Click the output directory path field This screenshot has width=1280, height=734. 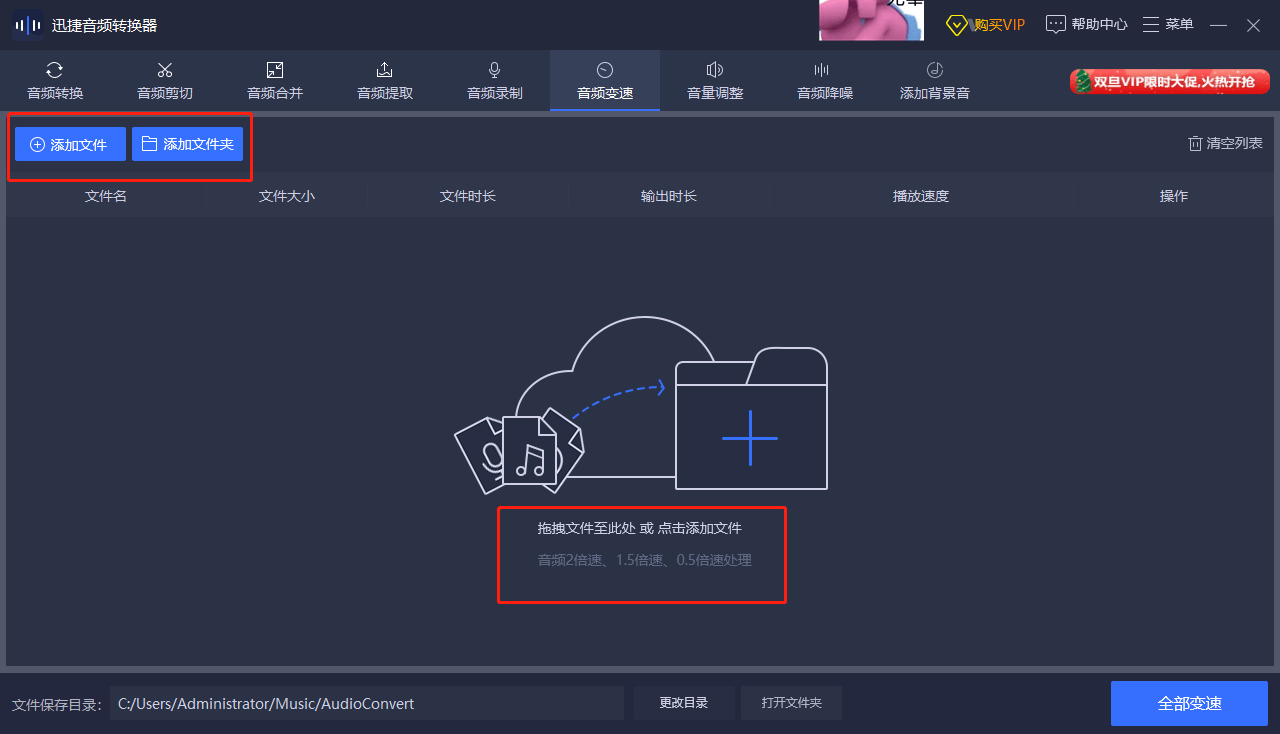[367, 703]
